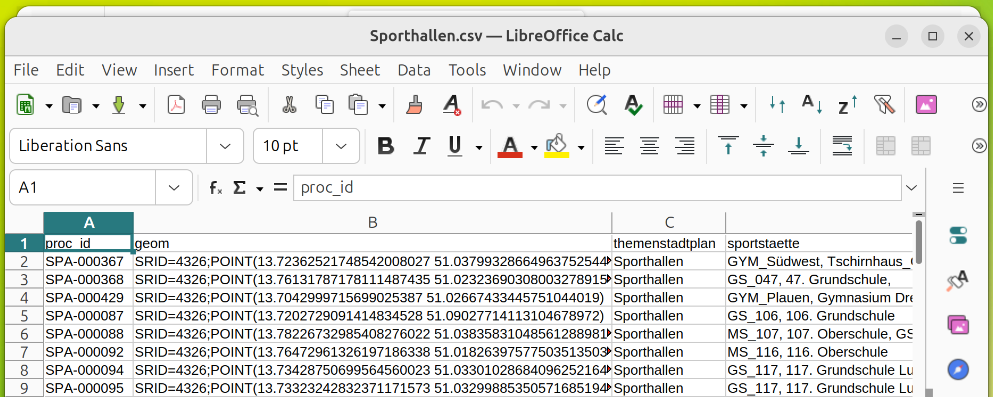Expand hidden Standard toolbar items chevron

[978, 105]
